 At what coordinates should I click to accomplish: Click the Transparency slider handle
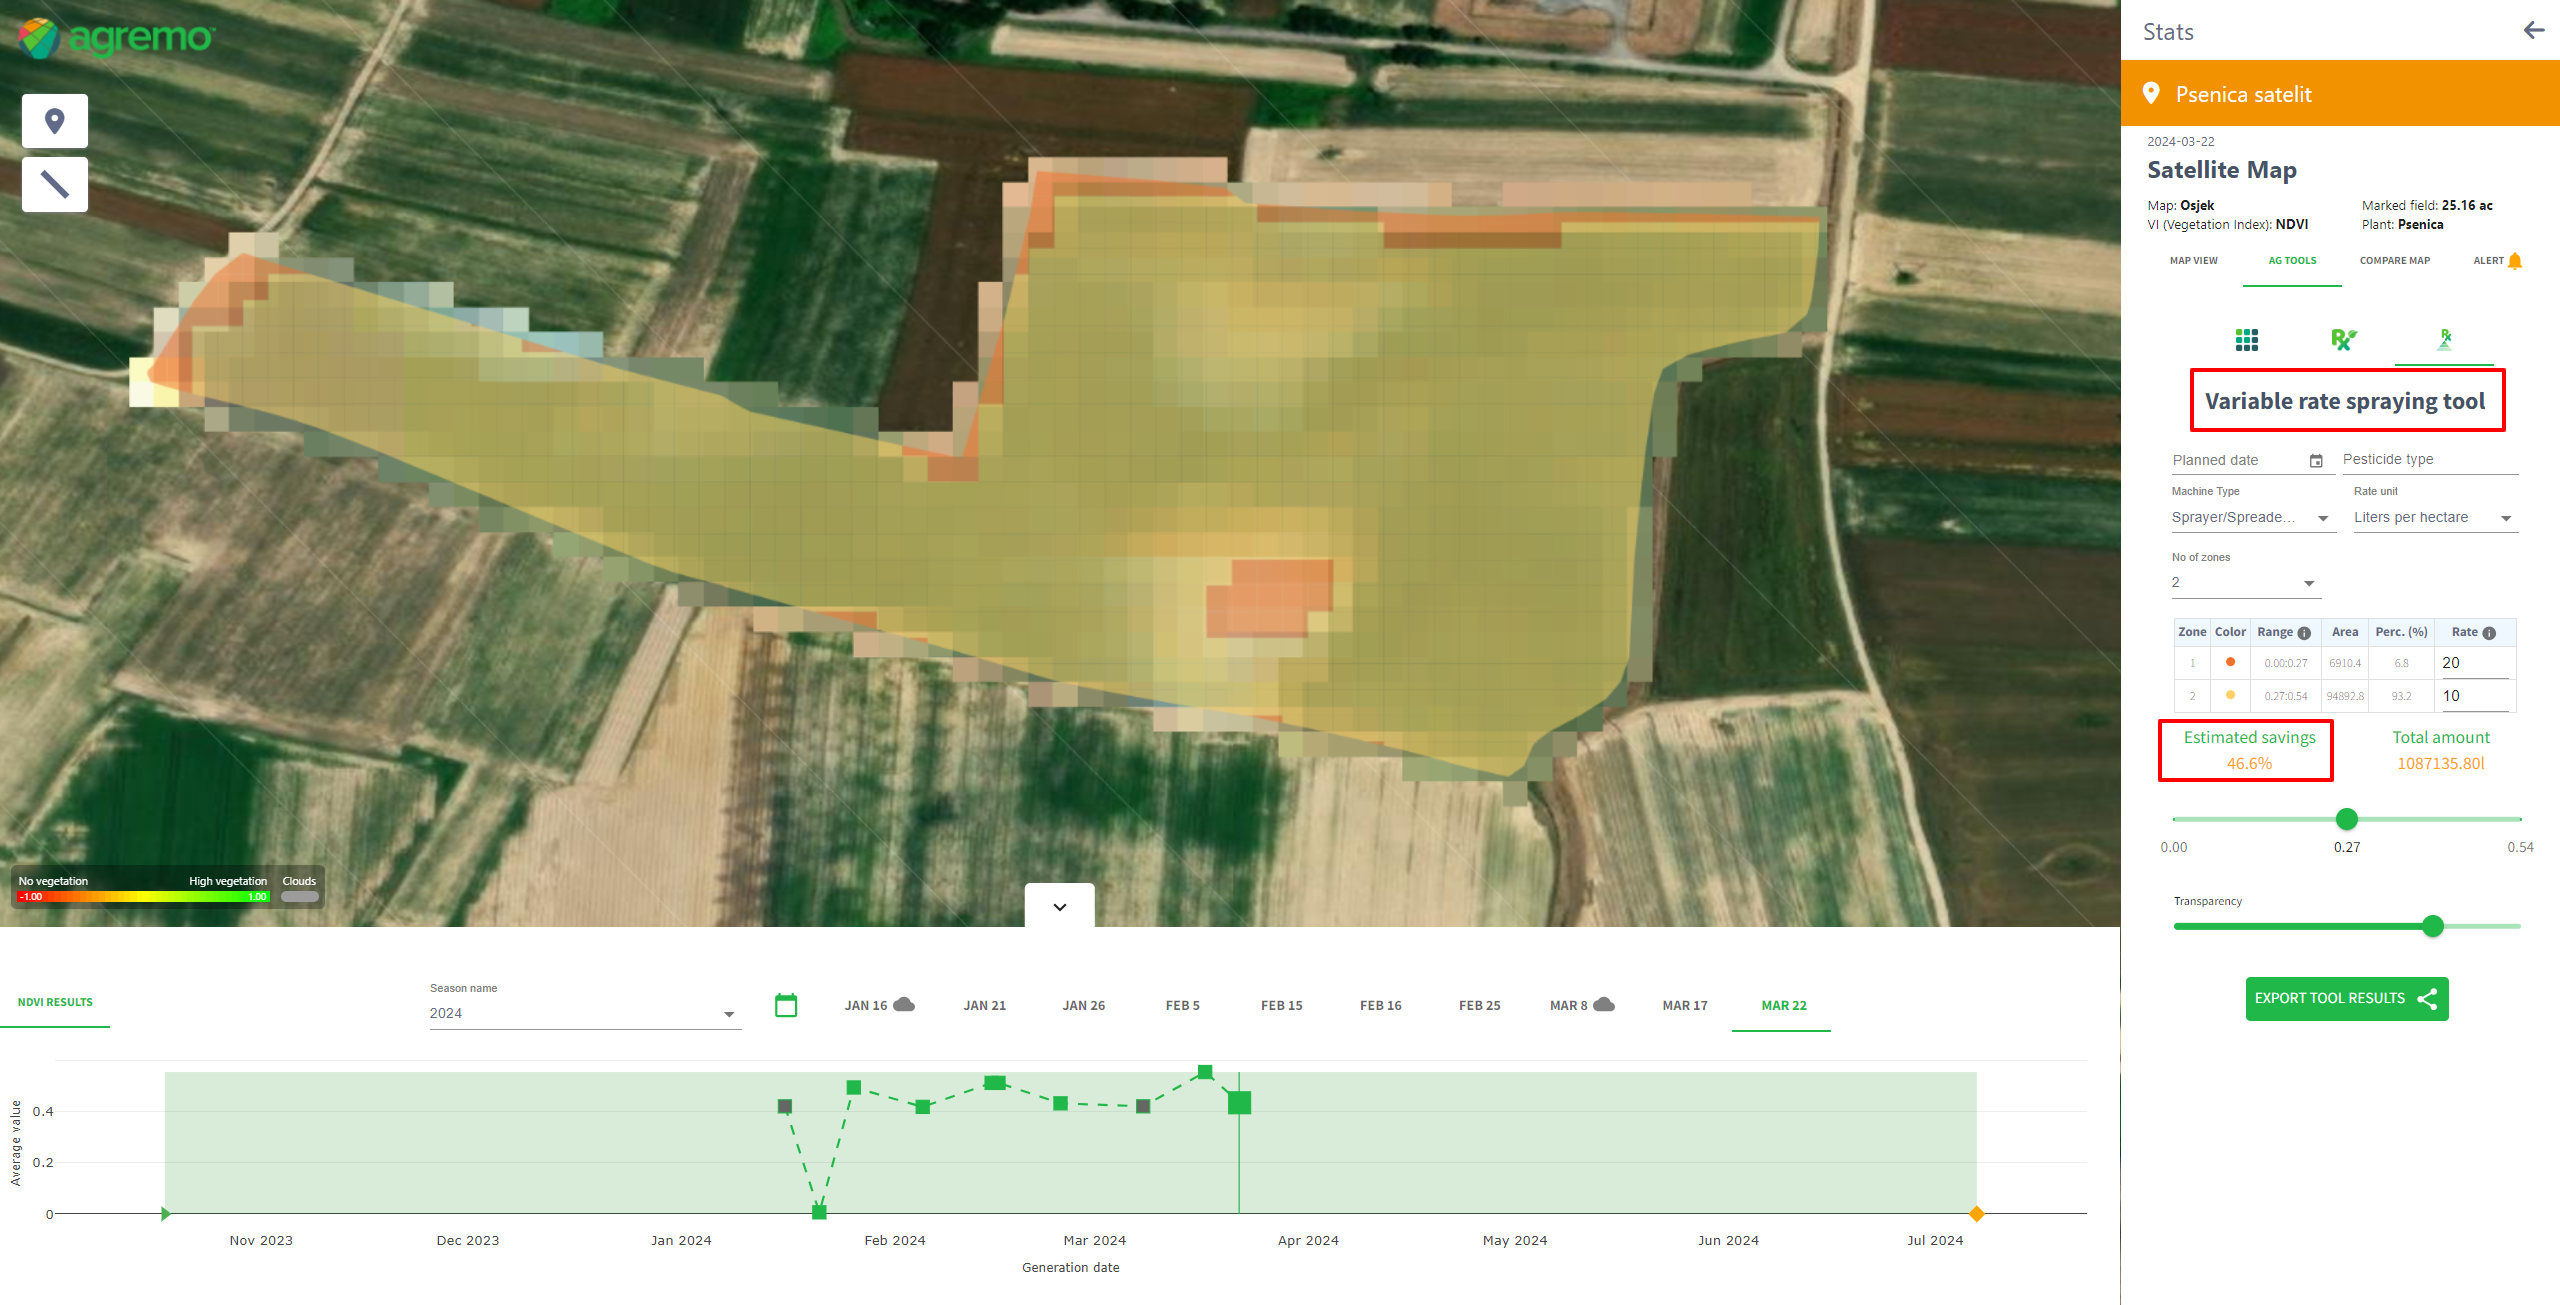click(x=2432, y=926)
